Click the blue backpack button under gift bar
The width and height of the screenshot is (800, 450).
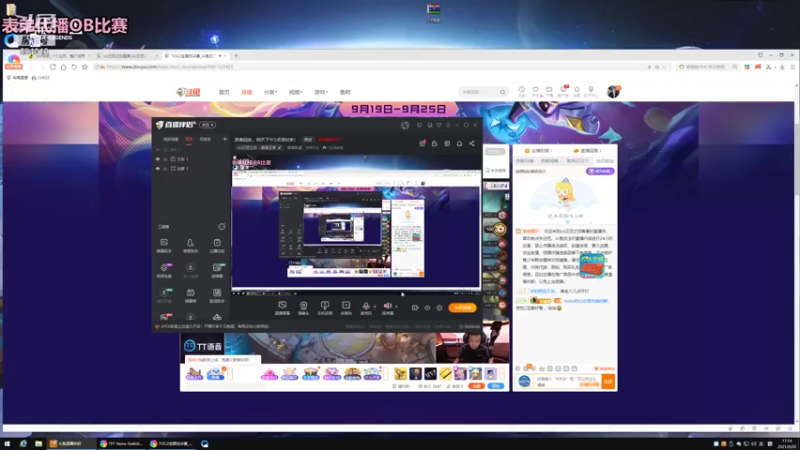[496, 386]
